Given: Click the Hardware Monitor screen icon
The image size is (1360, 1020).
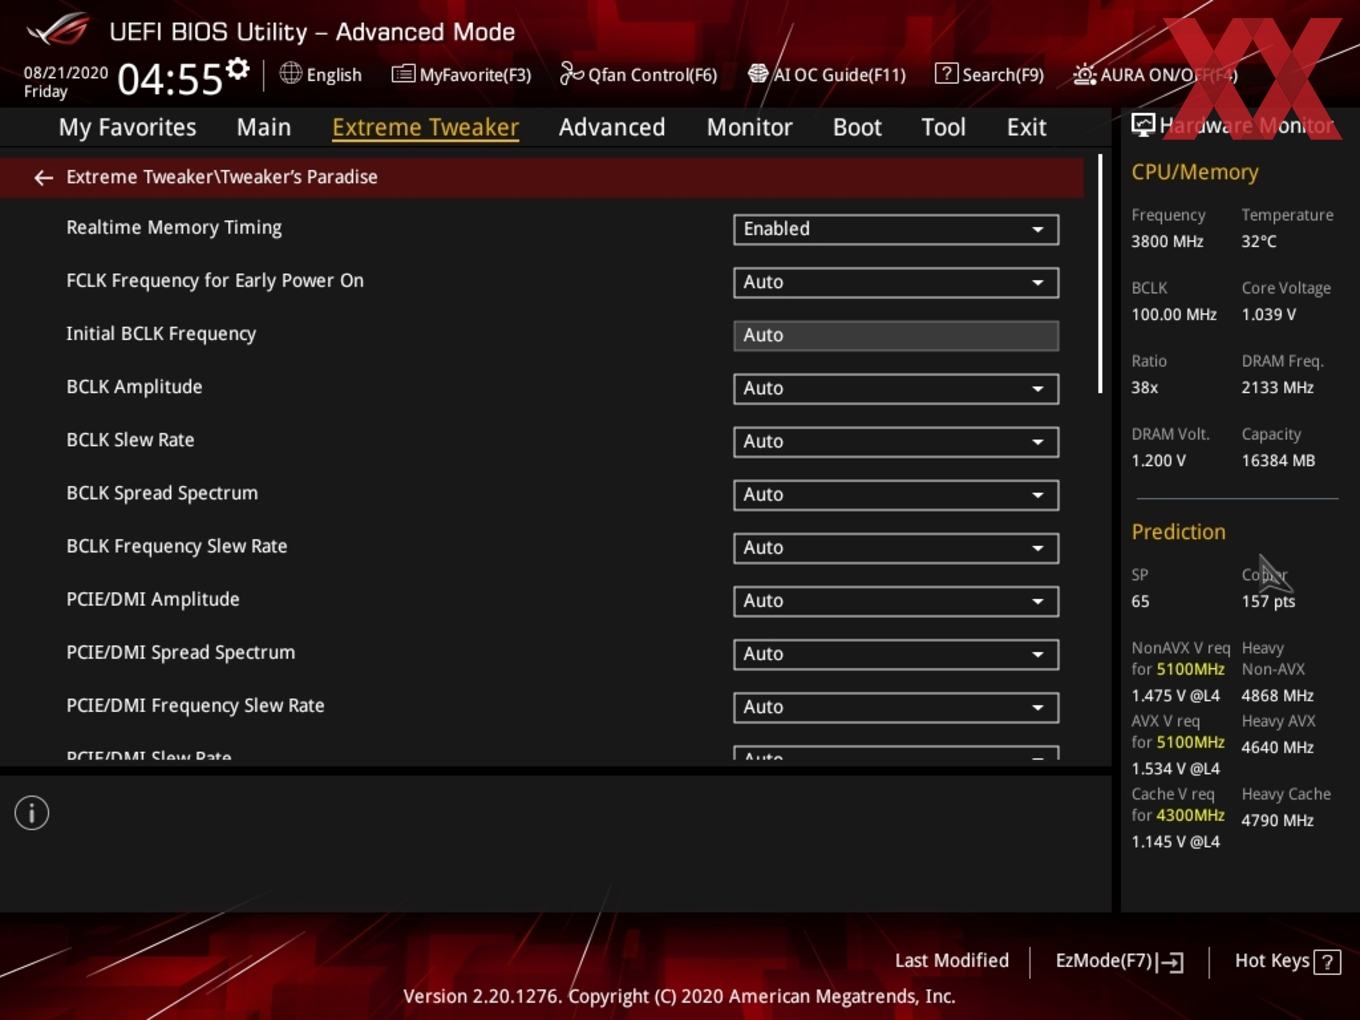Looking at the screenshot, I should pos(1142,124).
